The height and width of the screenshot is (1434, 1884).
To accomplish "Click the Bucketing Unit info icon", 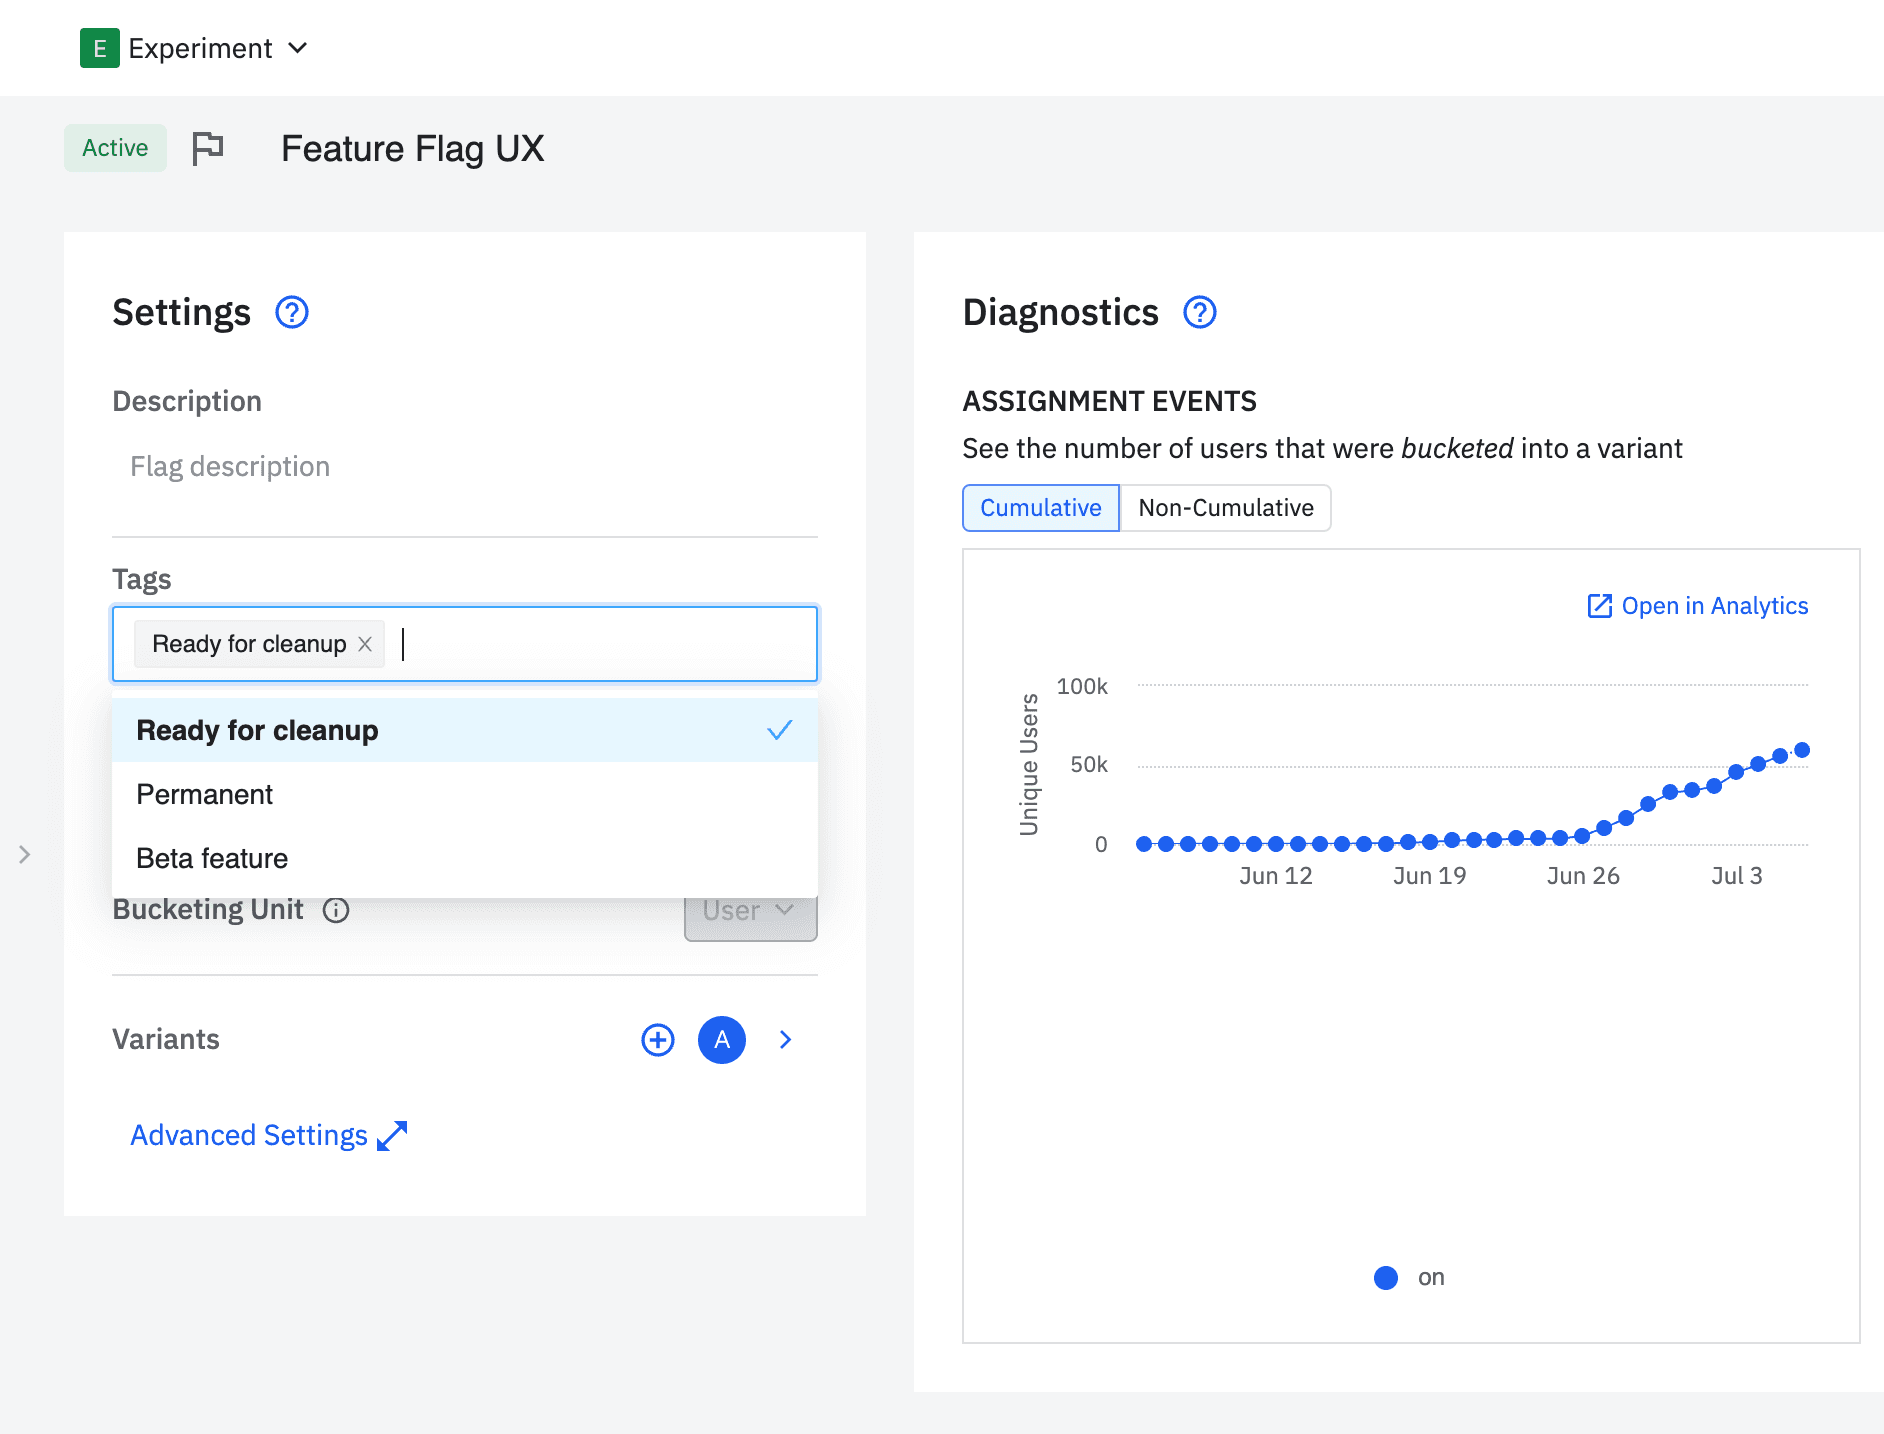I will tap(337, 910).
